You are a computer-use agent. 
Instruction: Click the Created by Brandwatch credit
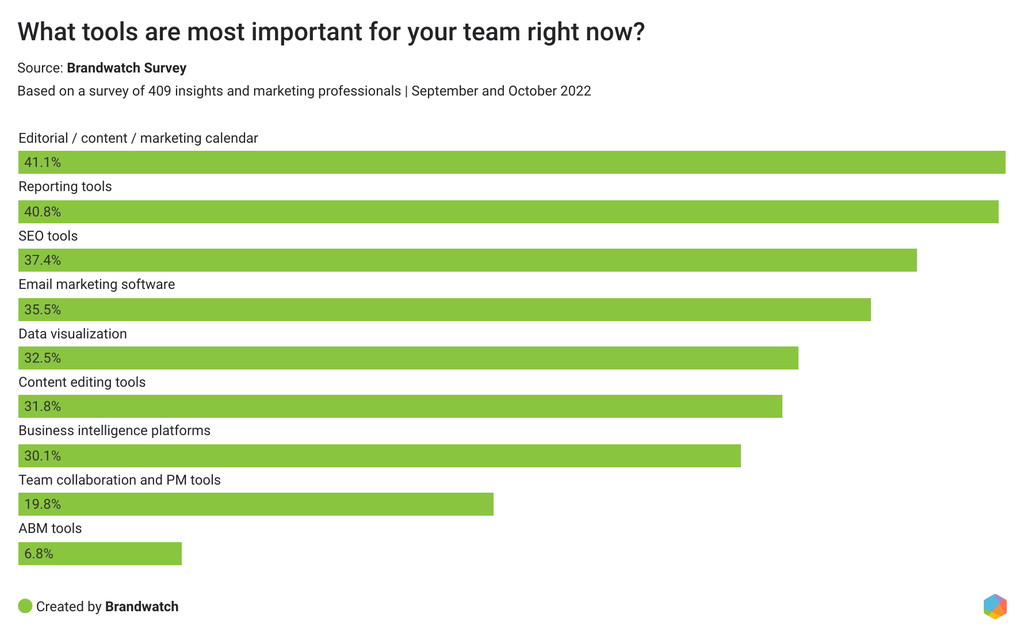tap(107, 606)
